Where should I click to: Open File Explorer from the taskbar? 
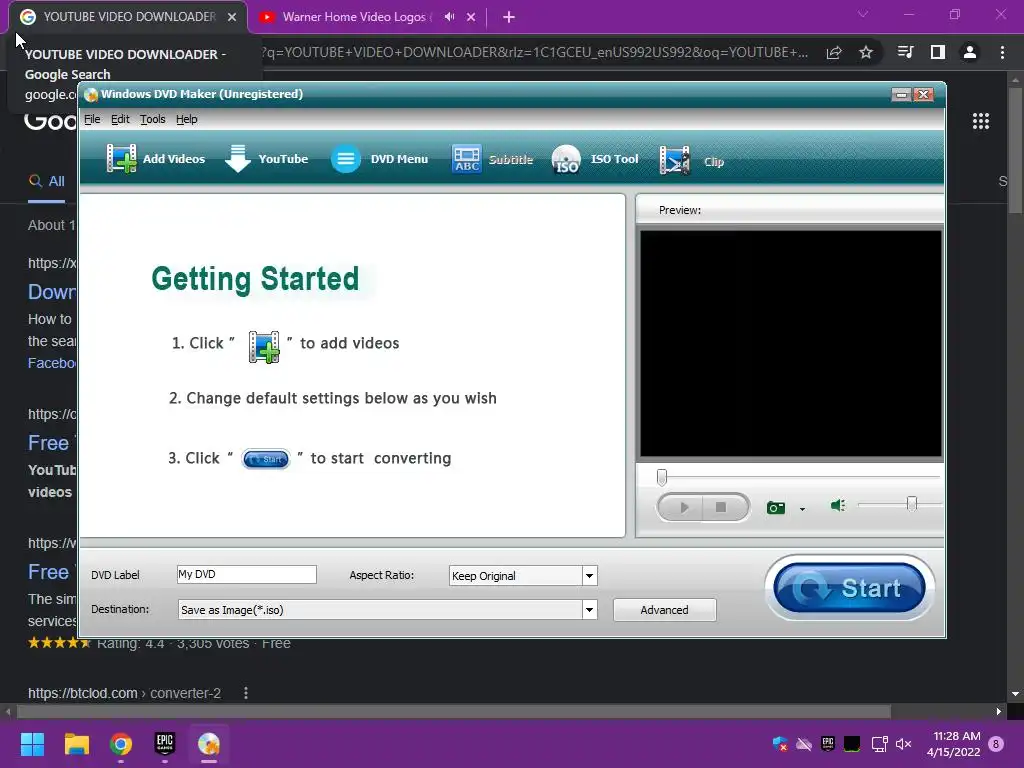click(76, 744)
